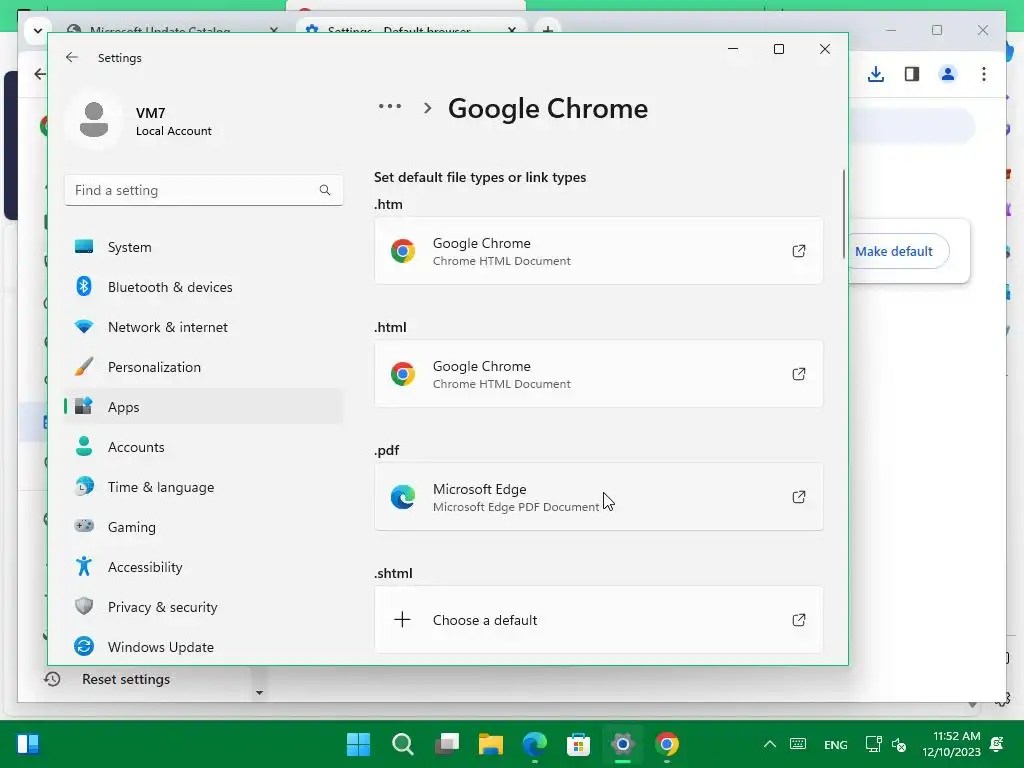
Task: Open the widgets icon at taskbar left
Action: [x=28, y=744]
